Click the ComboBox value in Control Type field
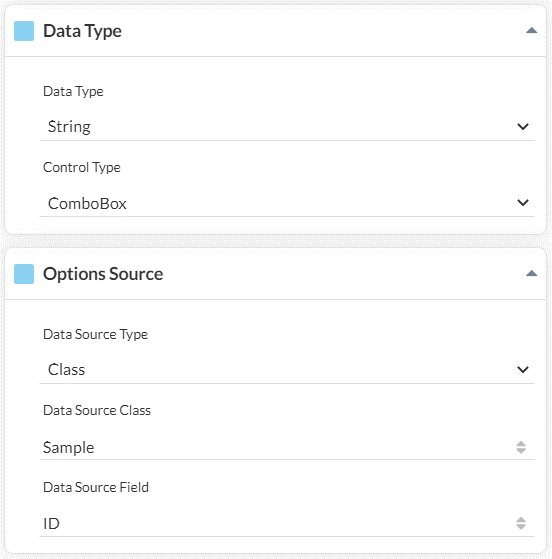 87,204
